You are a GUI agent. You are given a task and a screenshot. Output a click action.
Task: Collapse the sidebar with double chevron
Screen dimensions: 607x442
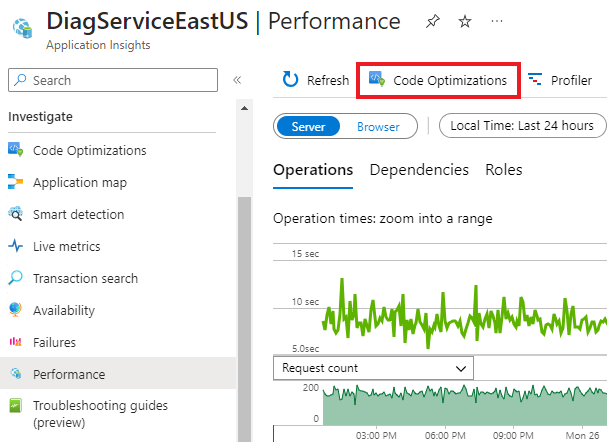pyautogui.click(x=237, y=80)
